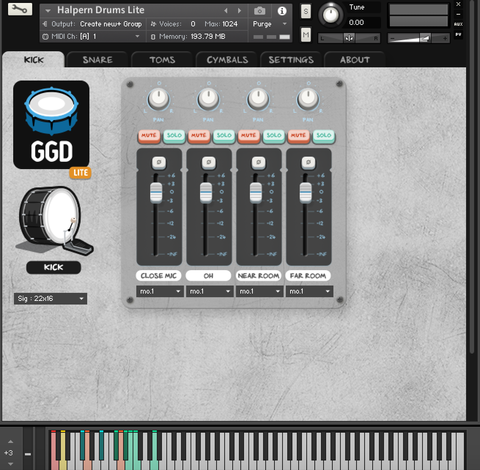Switch to the ABOUT tab
The image size is (480, 470).
pos(355,60)
